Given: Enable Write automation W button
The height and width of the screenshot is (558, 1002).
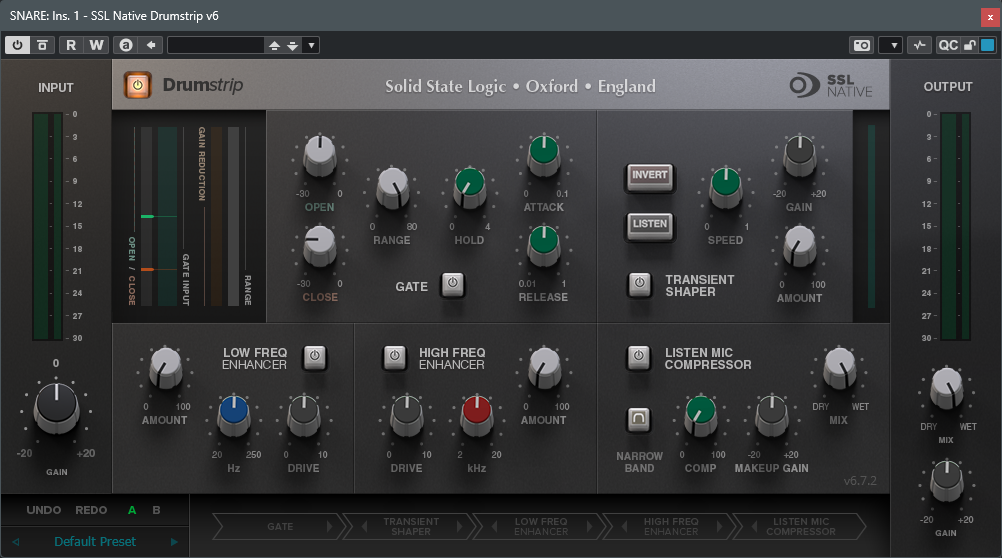Looking at the screenshot, I should (x=96, y=45).
